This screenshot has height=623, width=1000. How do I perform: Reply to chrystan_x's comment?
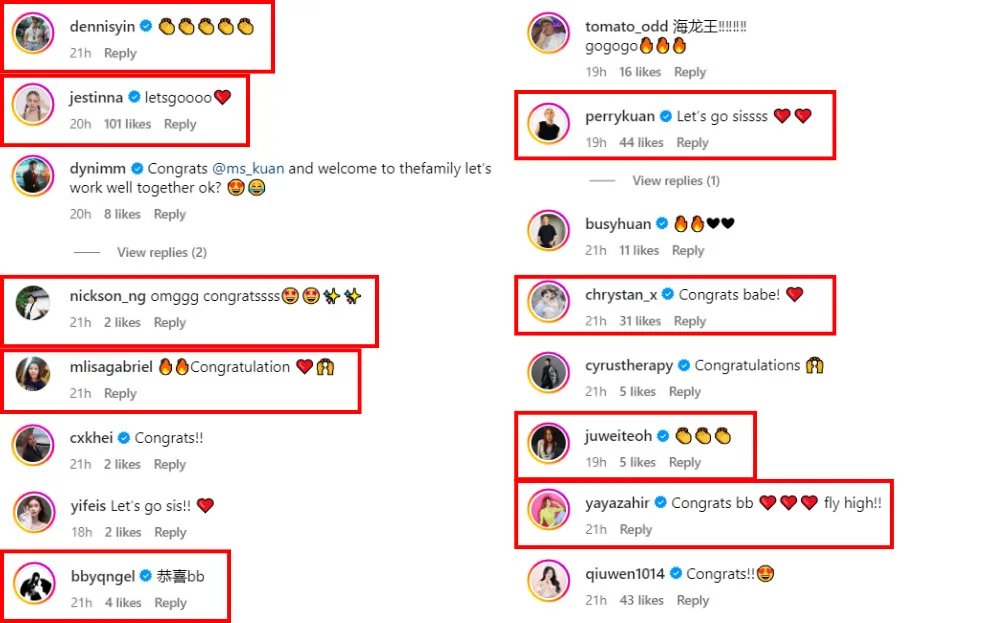690,321
